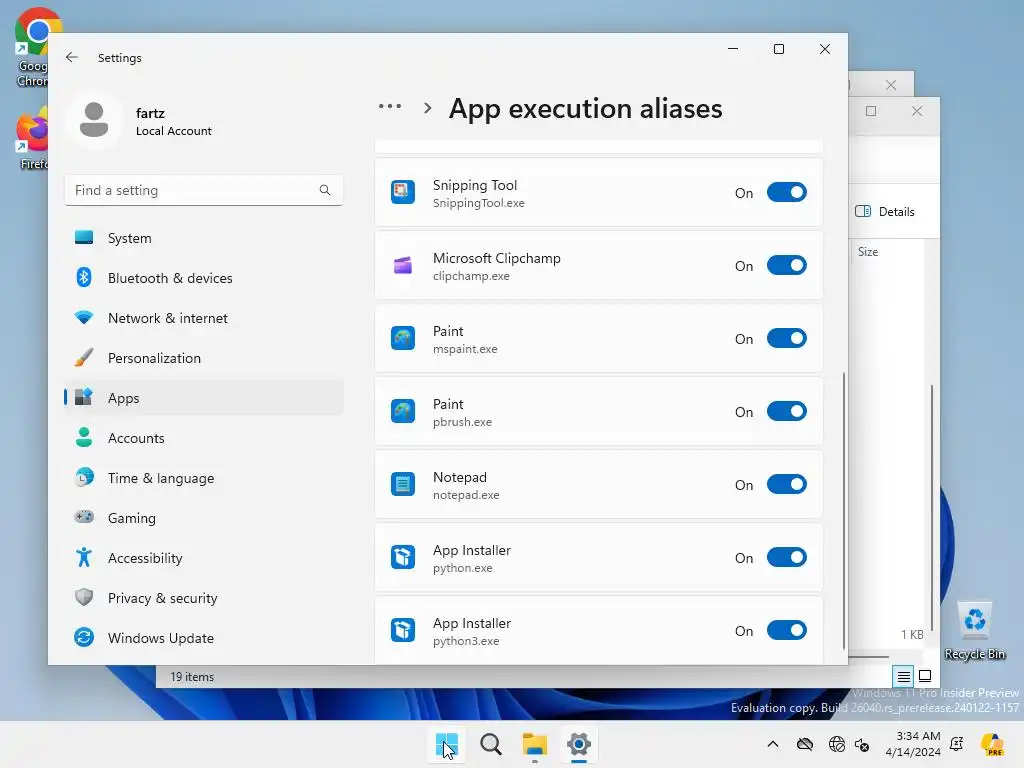Screen dimensions: 1024x768
Task: Open the Windows Start menu
Action: click(447, 744)
